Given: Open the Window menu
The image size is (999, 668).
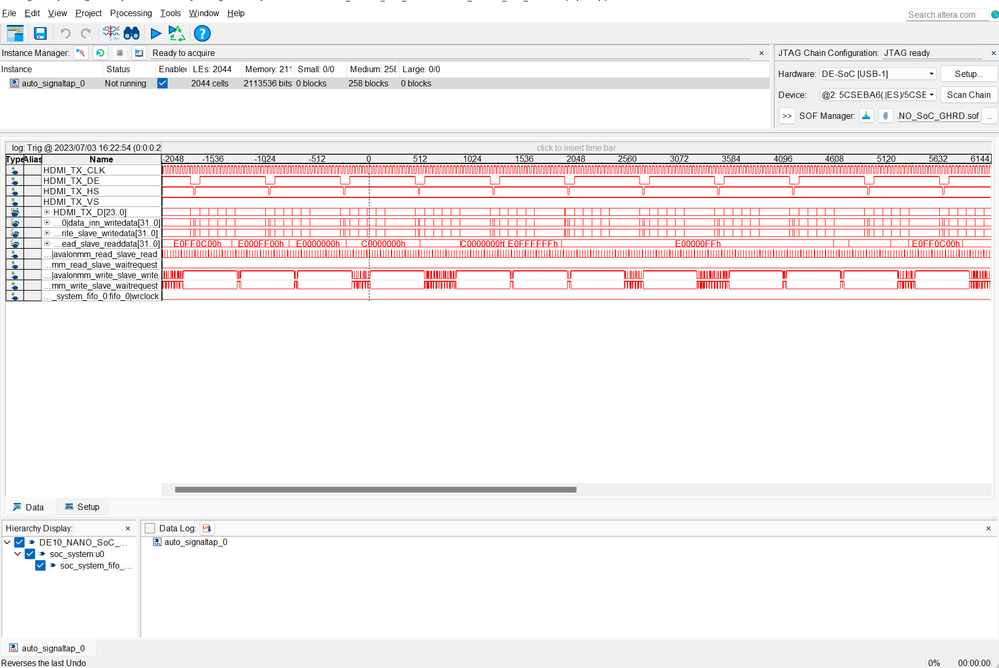Looking at the screenshot, I should click(x=204, y=13).
